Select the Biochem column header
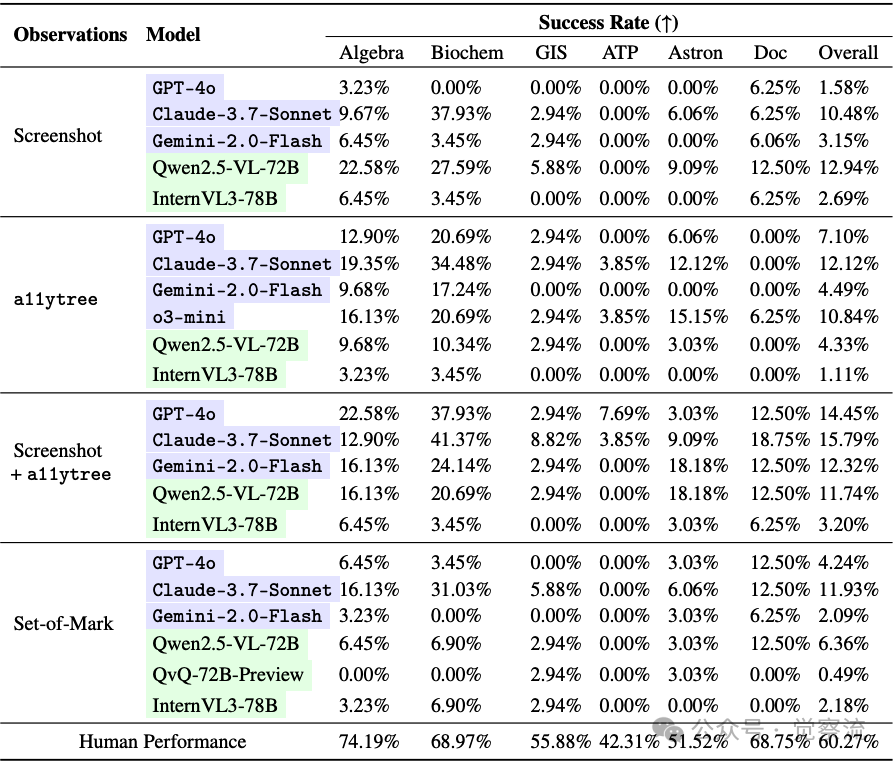 click(x=467, y=53)
